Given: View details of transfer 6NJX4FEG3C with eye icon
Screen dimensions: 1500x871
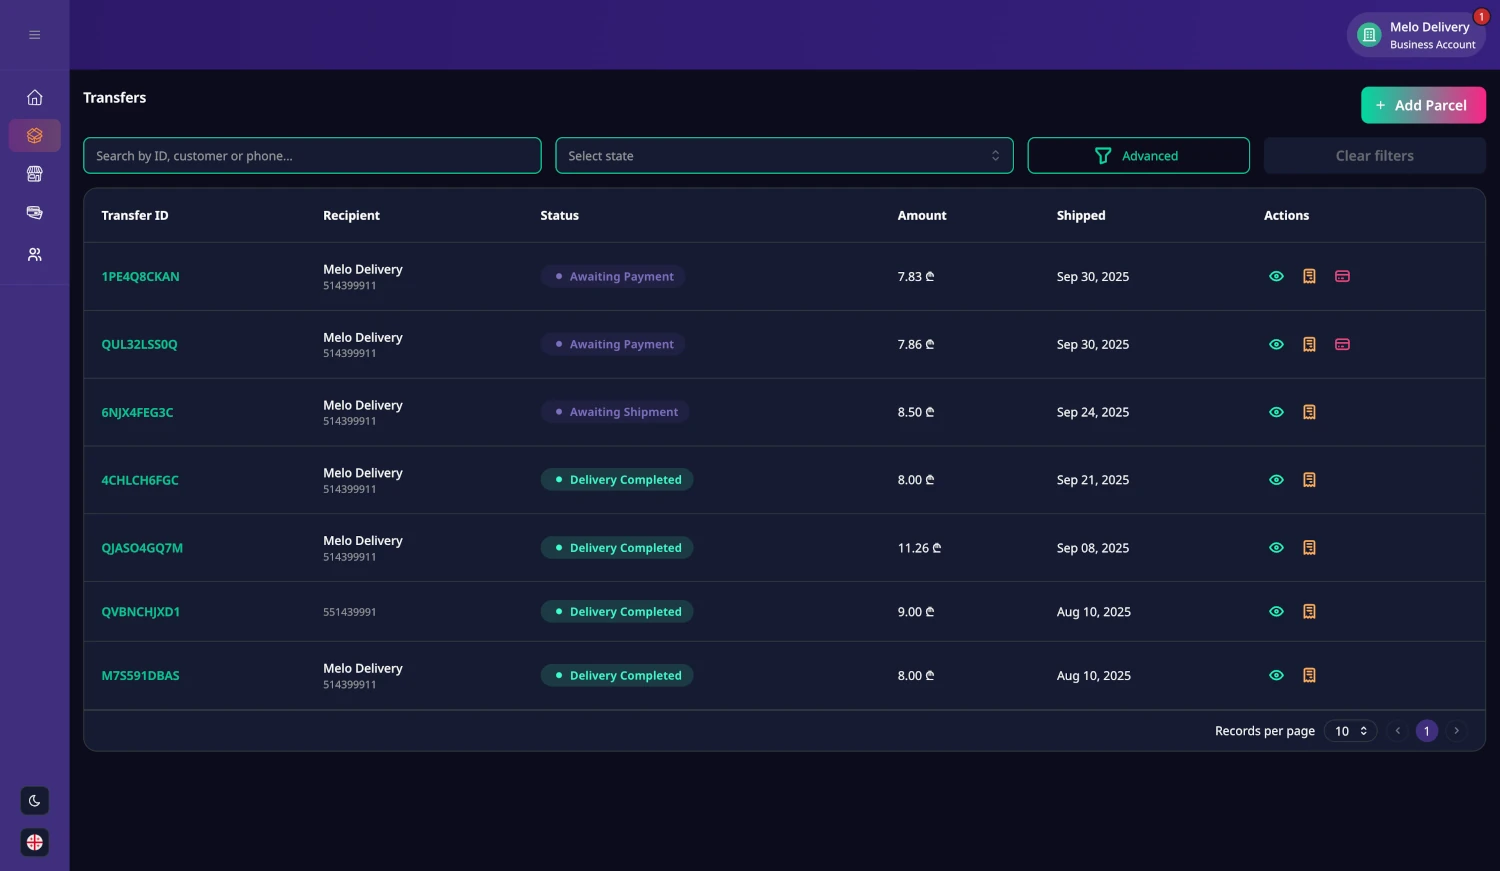Looking at the screenshot, I should click(1276, 411).
